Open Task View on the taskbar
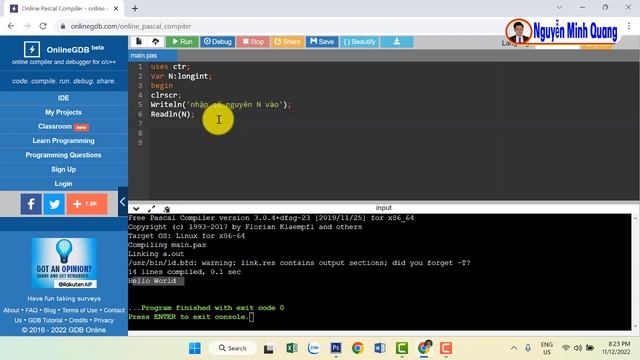This screenshot has width=640, height=360. coord(269,349)
